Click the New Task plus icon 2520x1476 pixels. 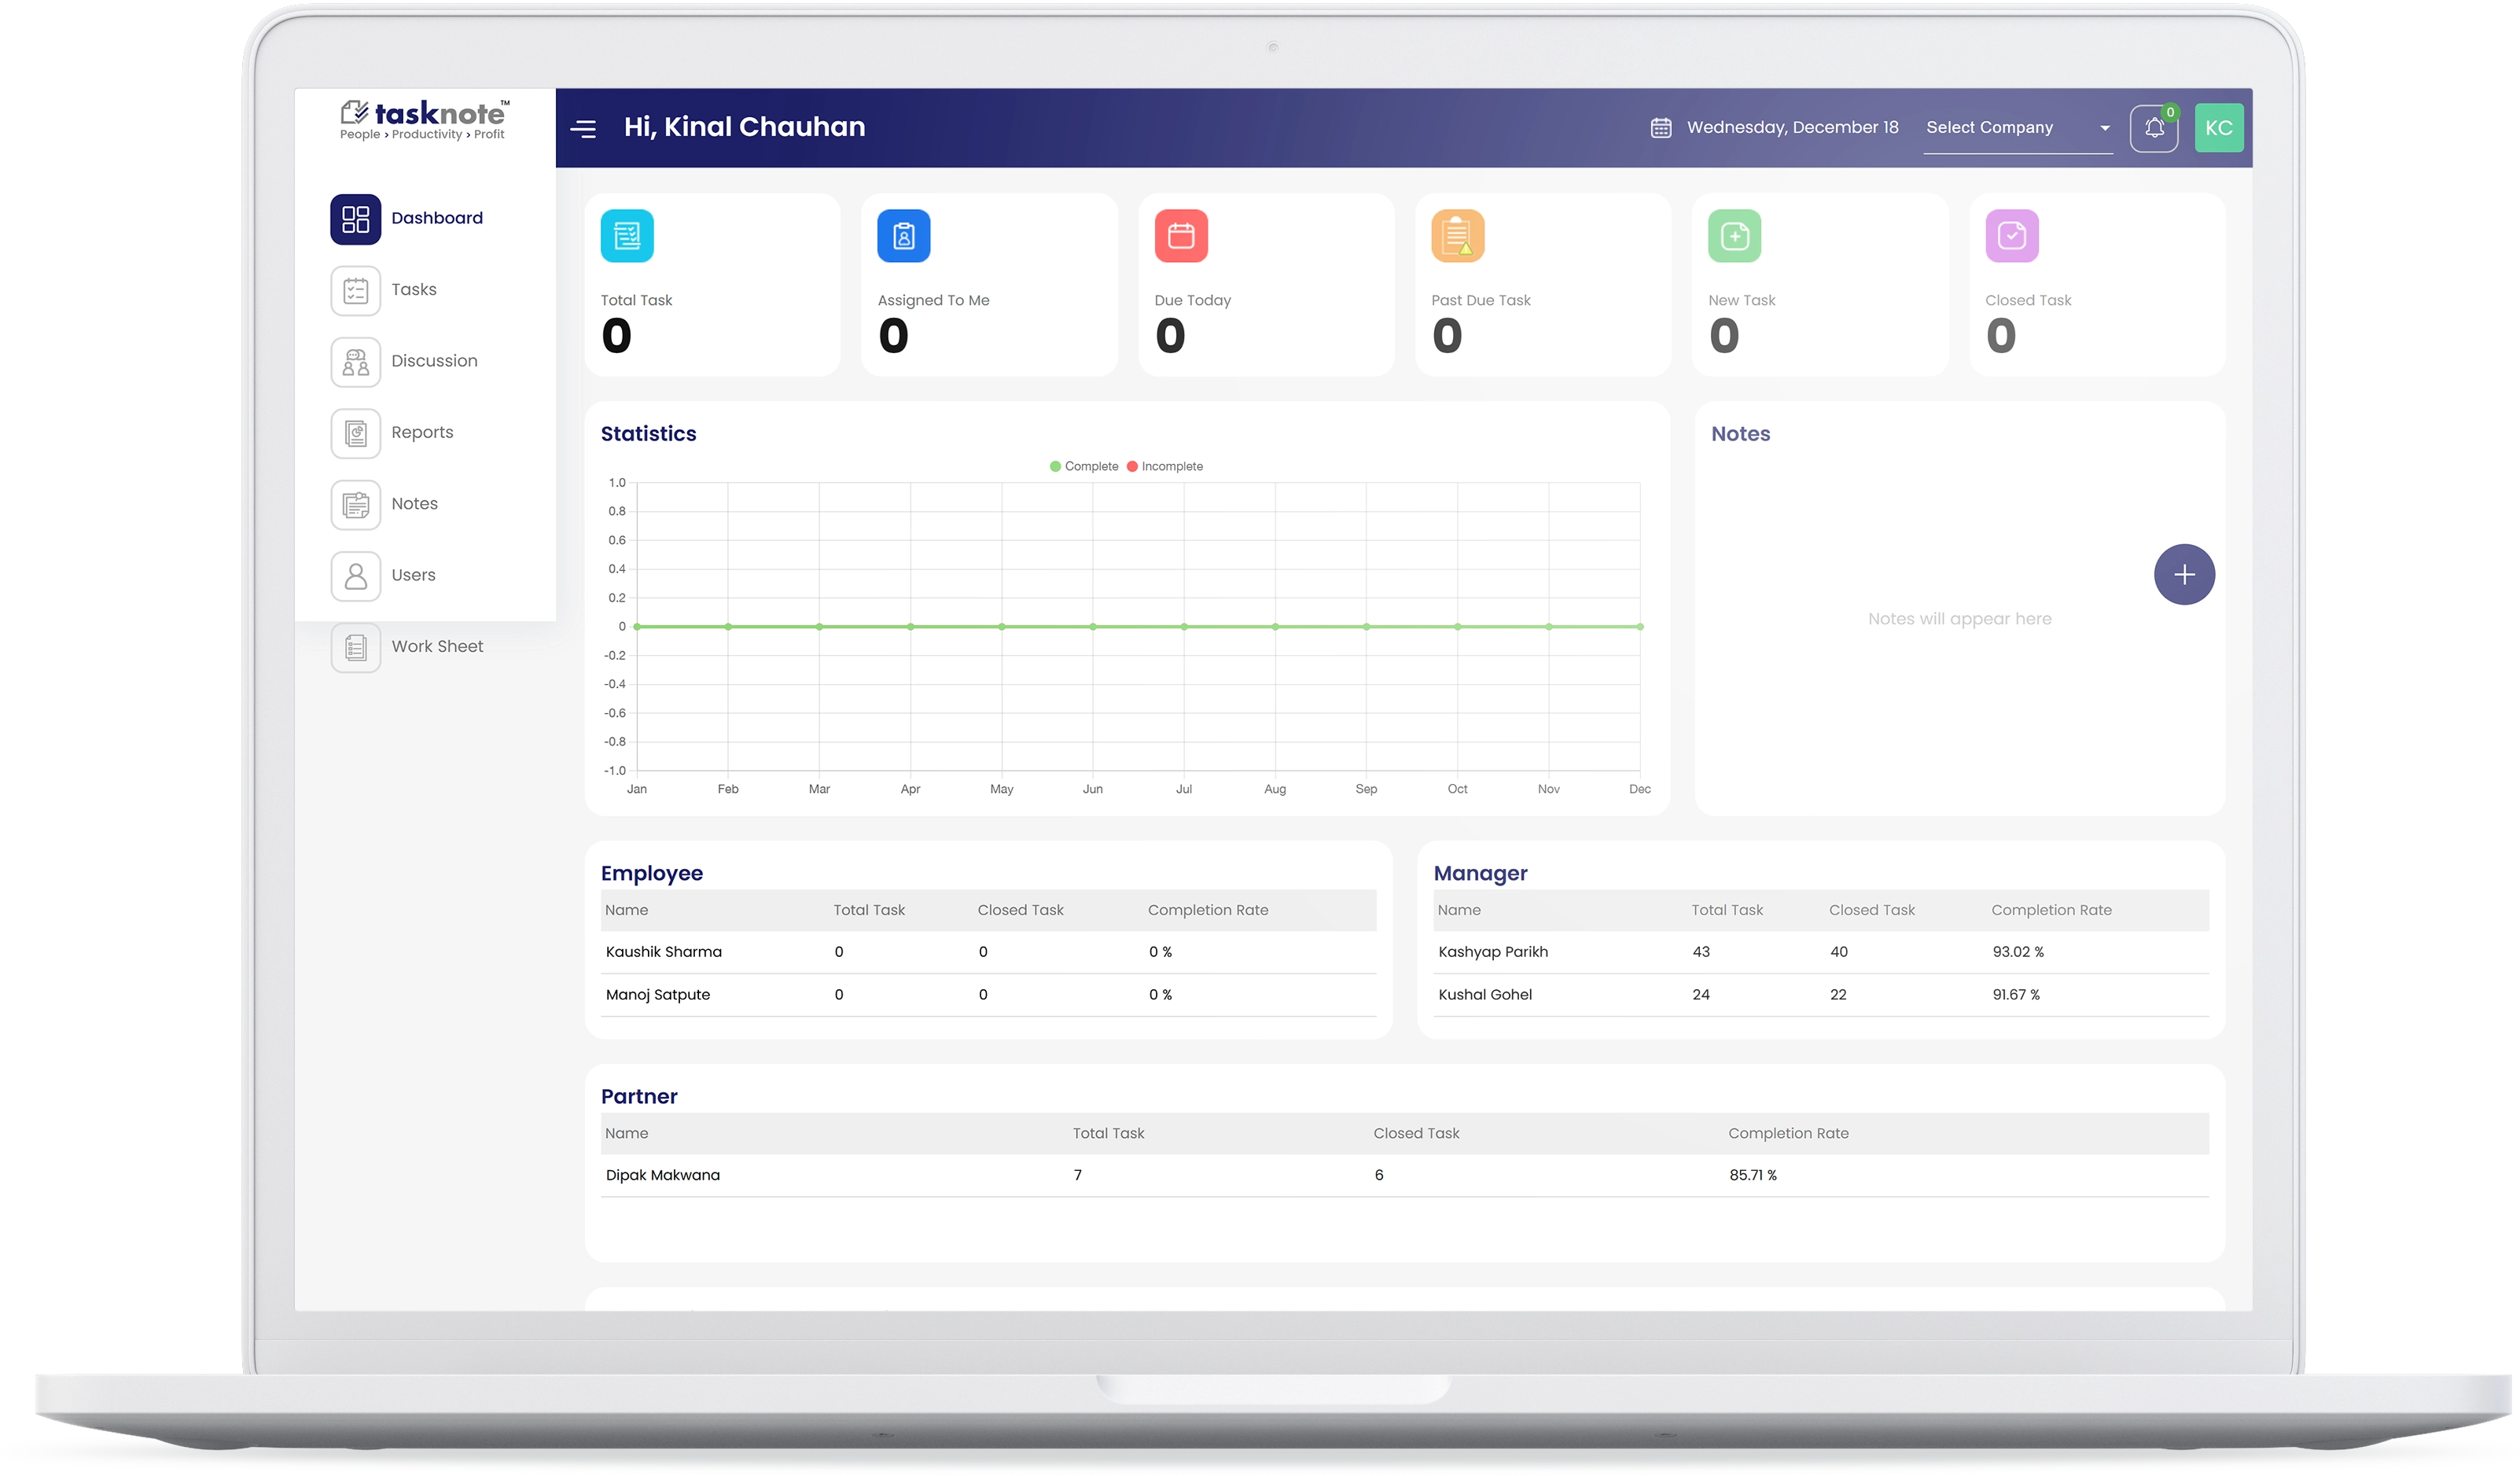click(1735, 236)
